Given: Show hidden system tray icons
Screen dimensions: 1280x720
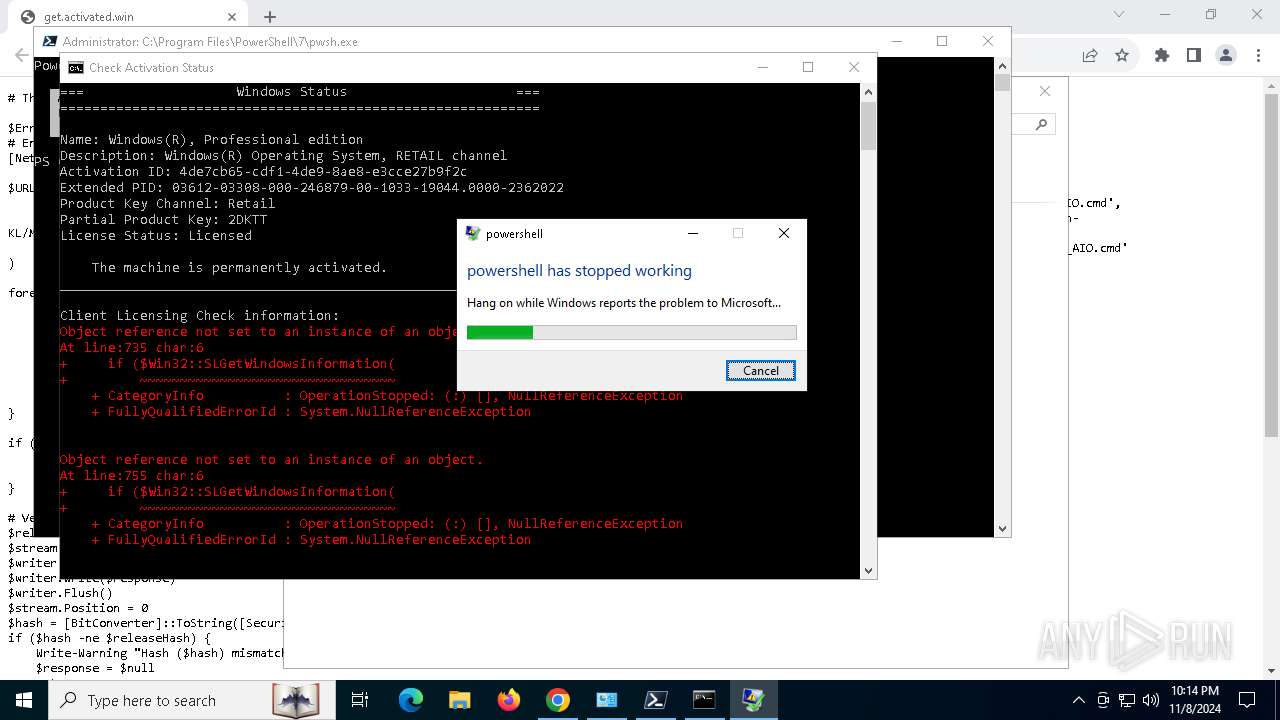Looking at the screenshot, I should tap(1078, 700).
